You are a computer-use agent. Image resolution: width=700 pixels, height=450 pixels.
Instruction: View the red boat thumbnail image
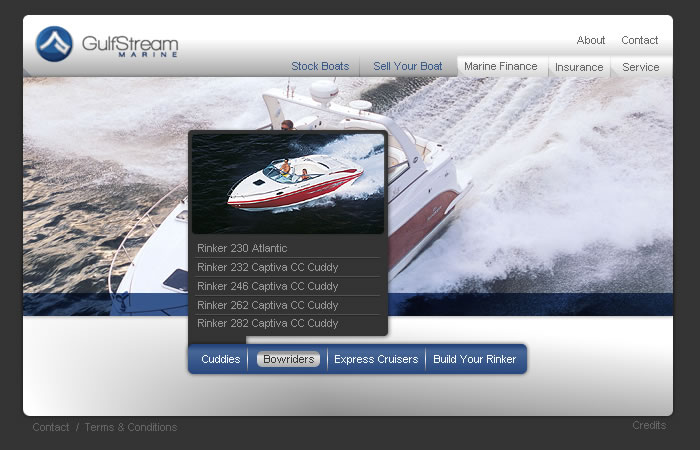tap(288, 183)
